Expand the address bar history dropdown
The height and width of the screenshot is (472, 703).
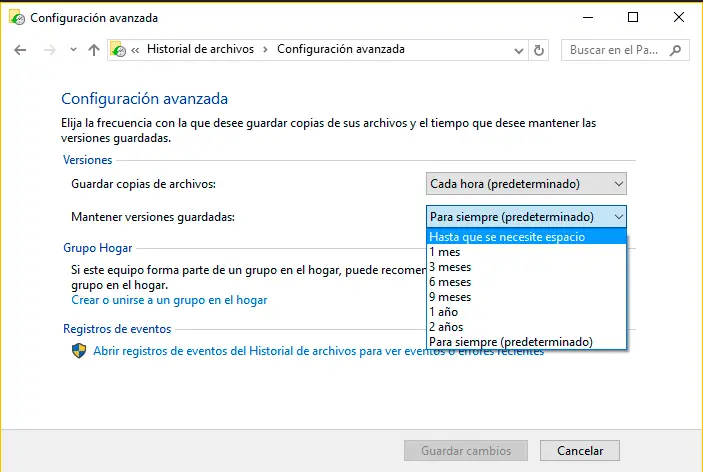pos(520,50)
